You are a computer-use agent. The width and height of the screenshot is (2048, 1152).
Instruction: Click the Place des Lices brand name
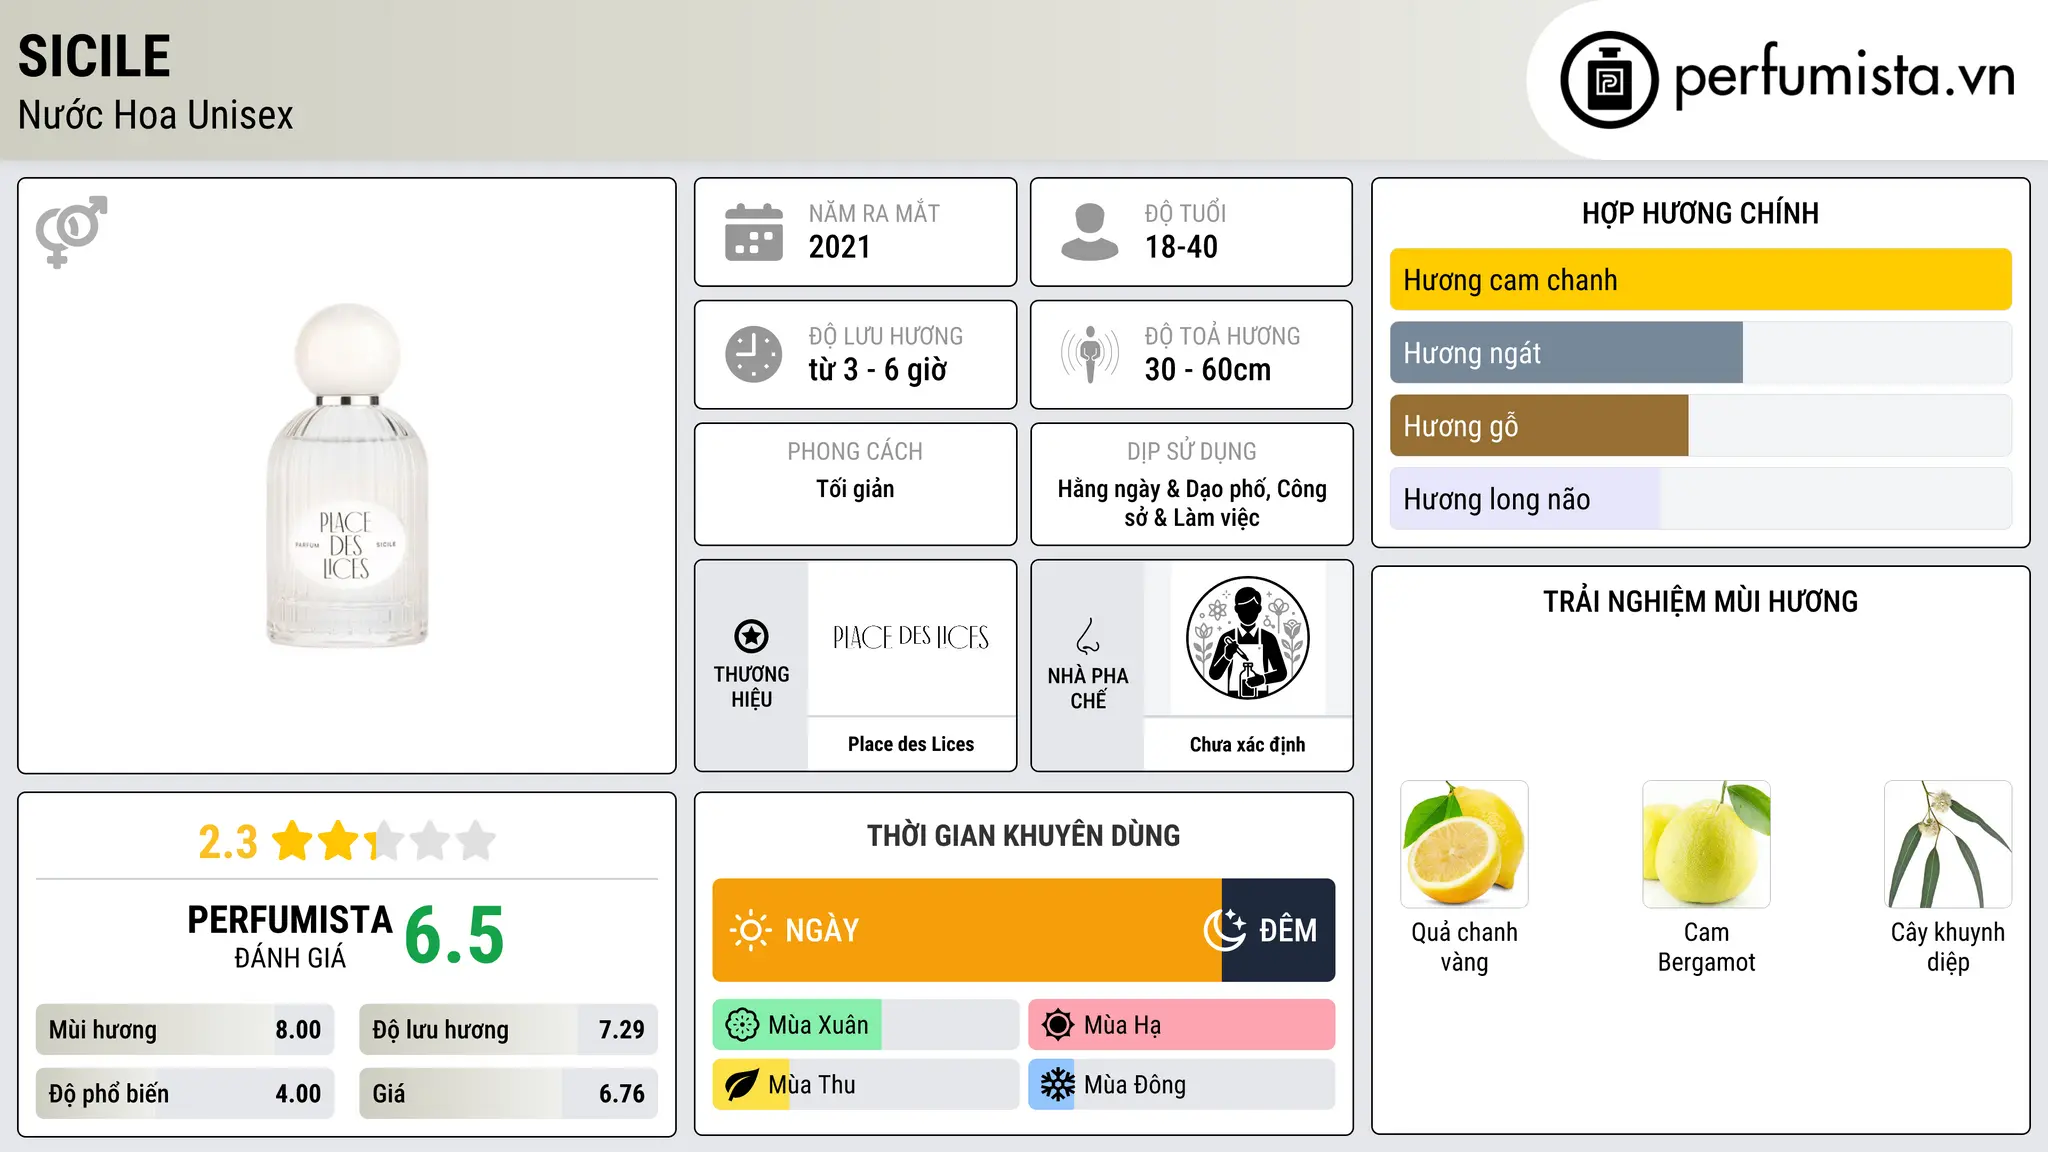[911, 744]
